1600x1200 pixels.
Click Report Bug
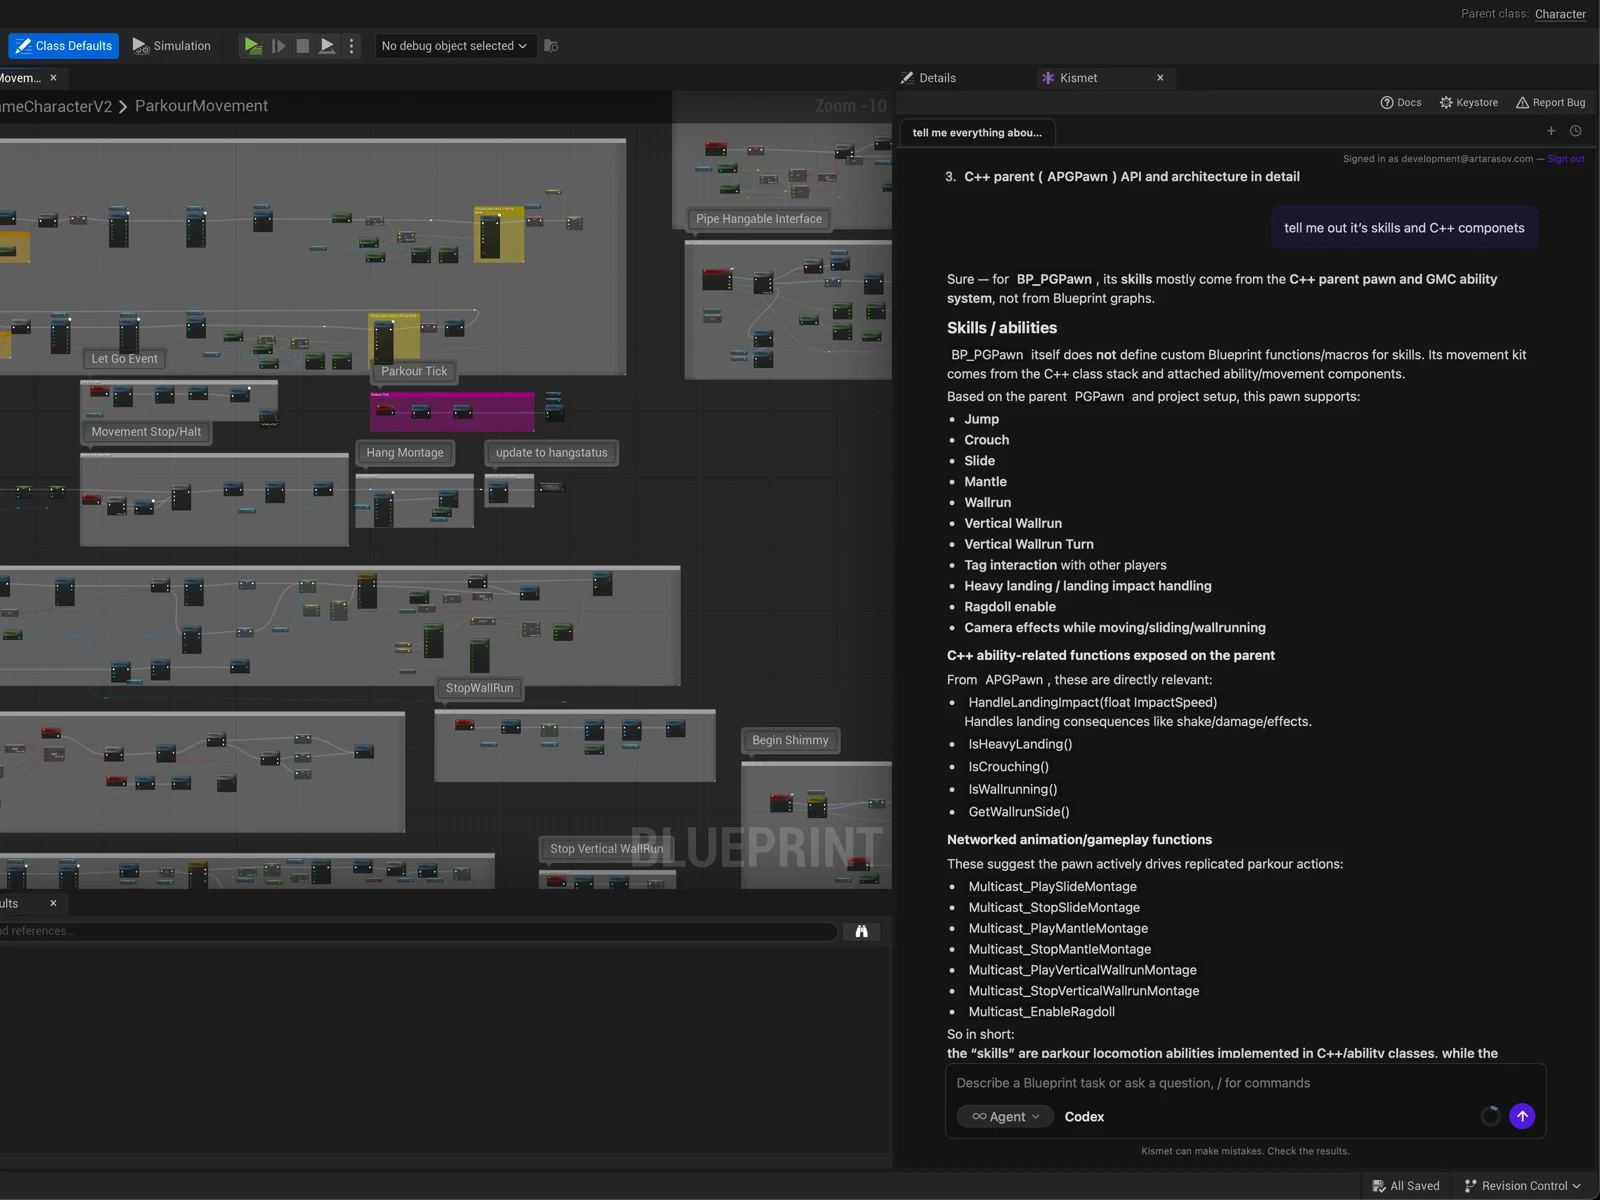[x=1550, y=103]
